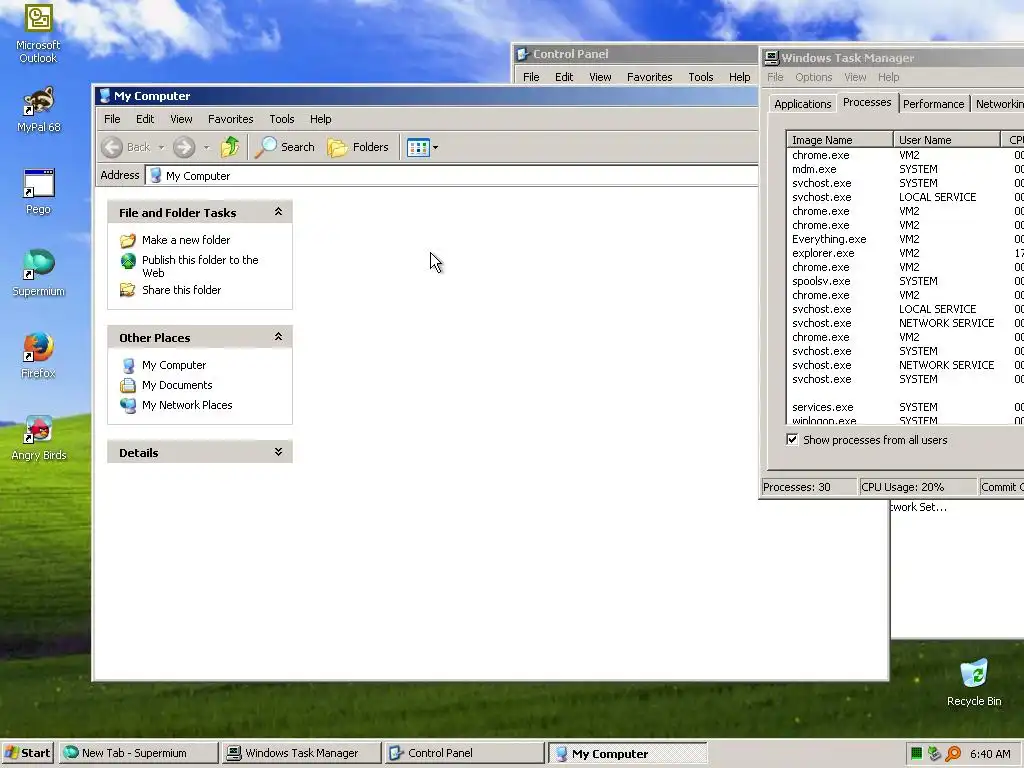Click the Start button
Viewport: 1024px width, 768px height.
click(x=28, y=753)
